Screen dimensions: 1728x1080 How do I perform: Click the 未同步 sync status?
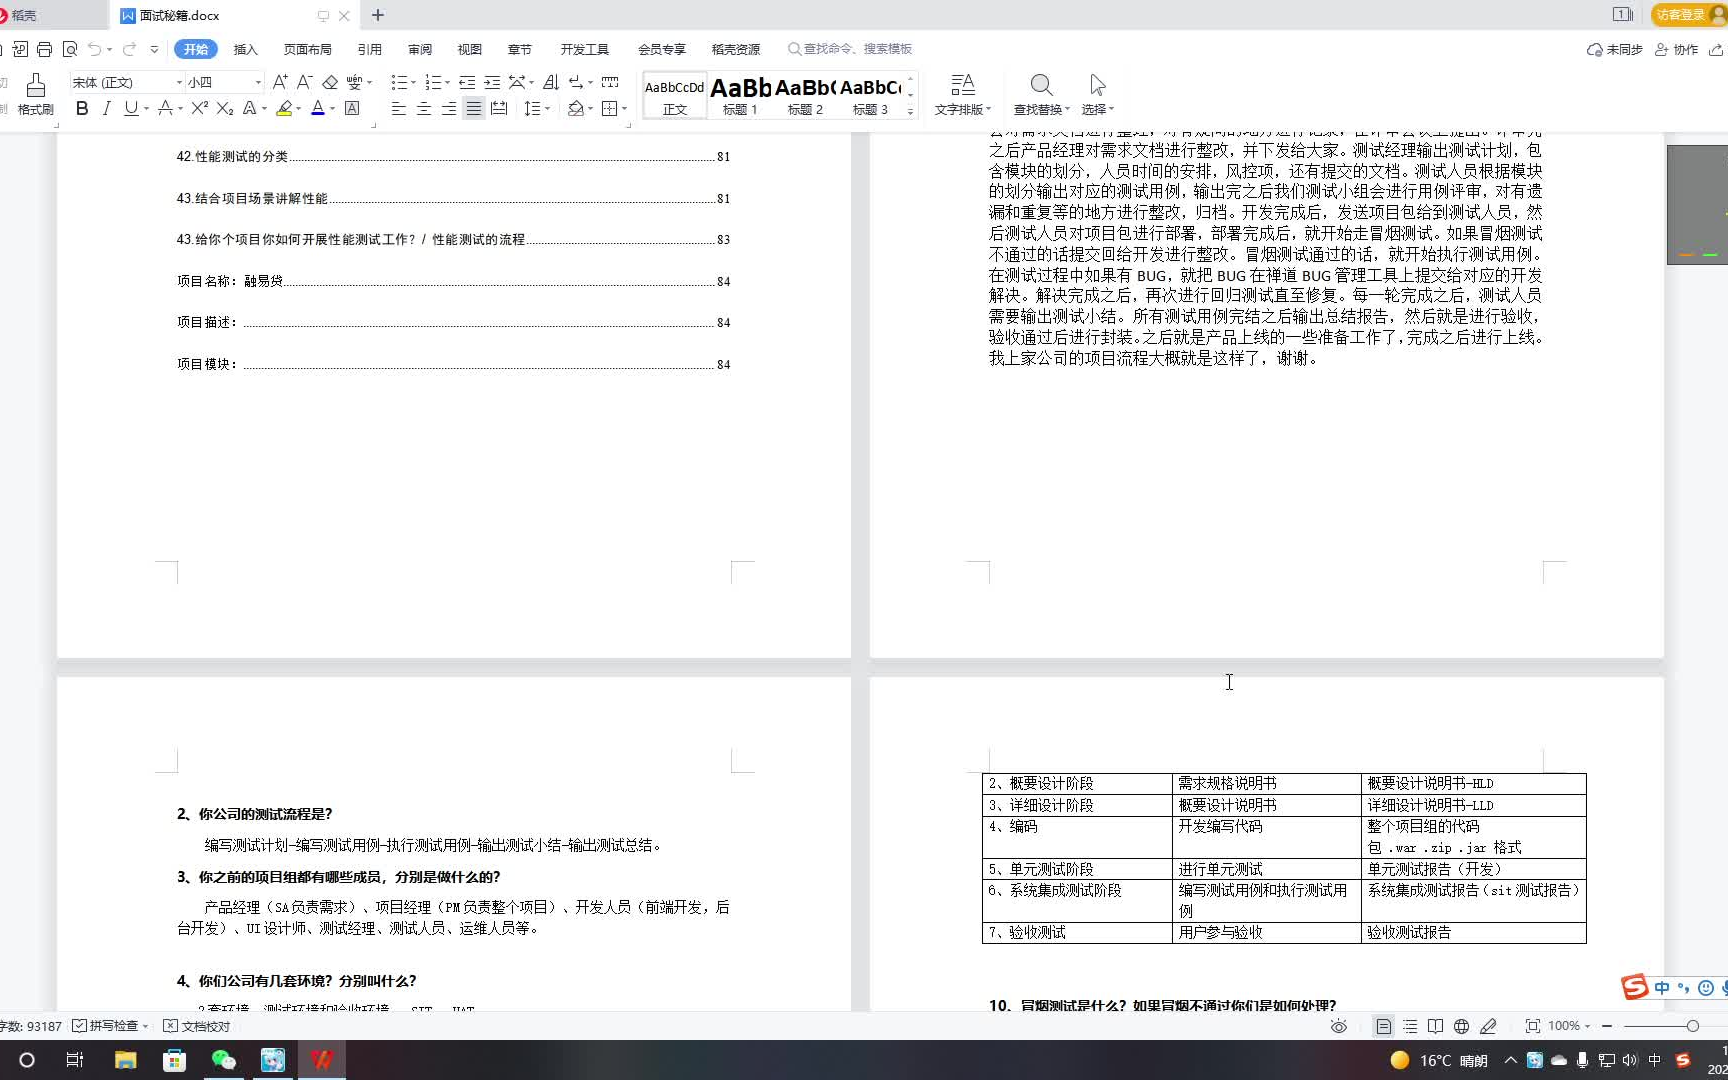click(x=1615, y=49)
